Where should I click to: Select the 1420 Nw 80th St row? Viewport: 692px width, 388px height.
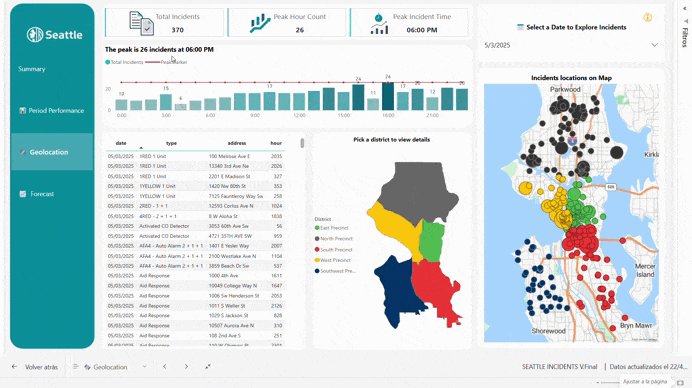click(195, 186)
